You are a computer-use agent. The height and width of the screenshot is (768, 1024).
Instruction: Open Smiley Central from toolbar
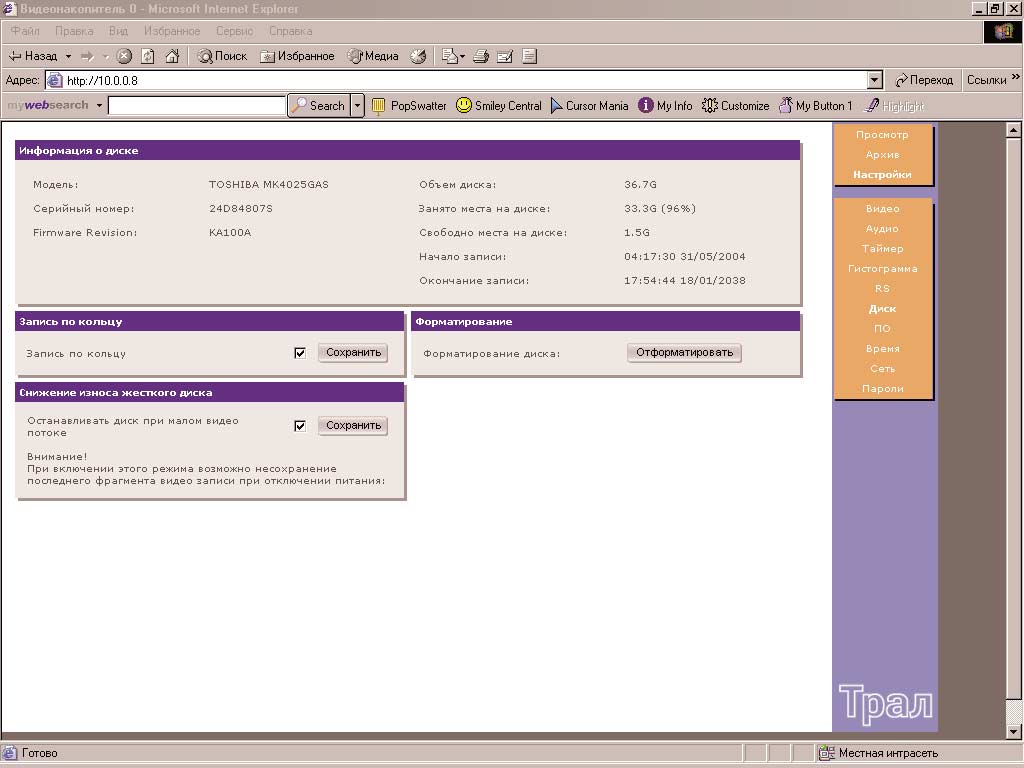pos(498,105)
